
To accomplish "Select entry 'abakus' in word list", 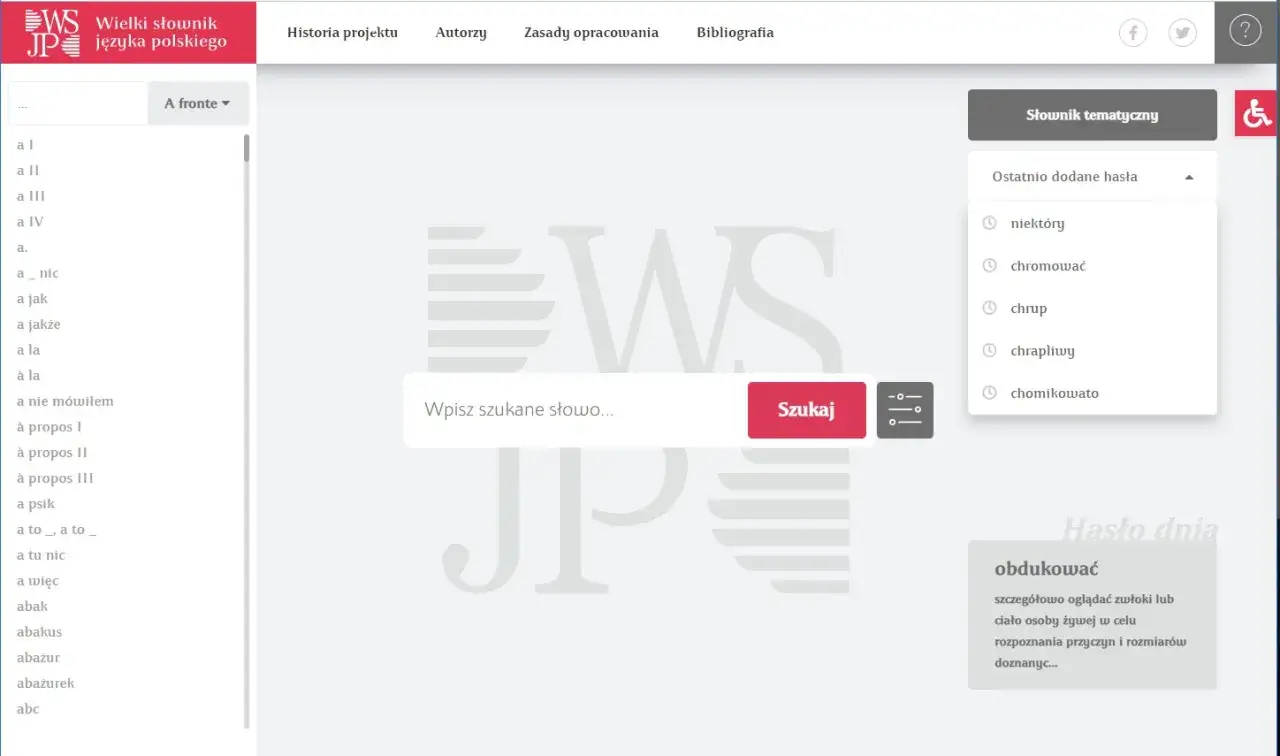I will click(x=39, y=632).
